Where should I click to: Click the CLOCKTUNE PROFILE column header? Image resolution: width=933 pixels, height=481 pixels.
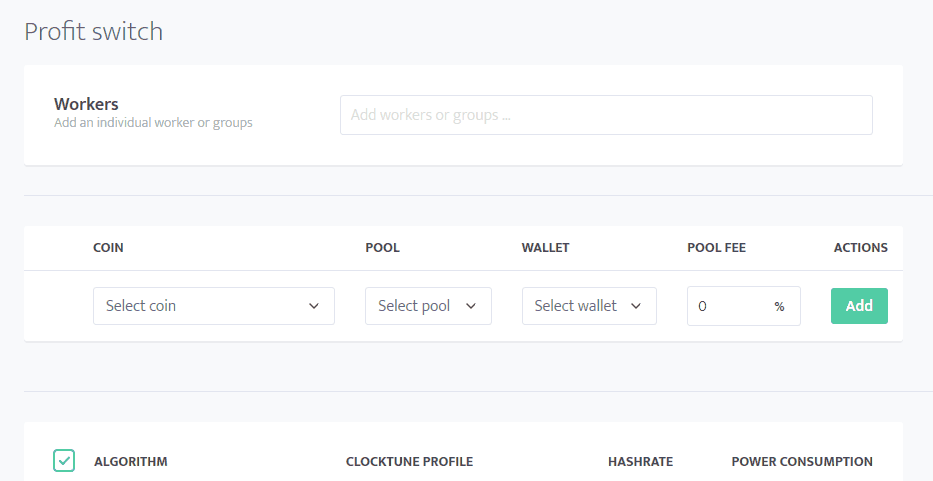click(409, 461)
